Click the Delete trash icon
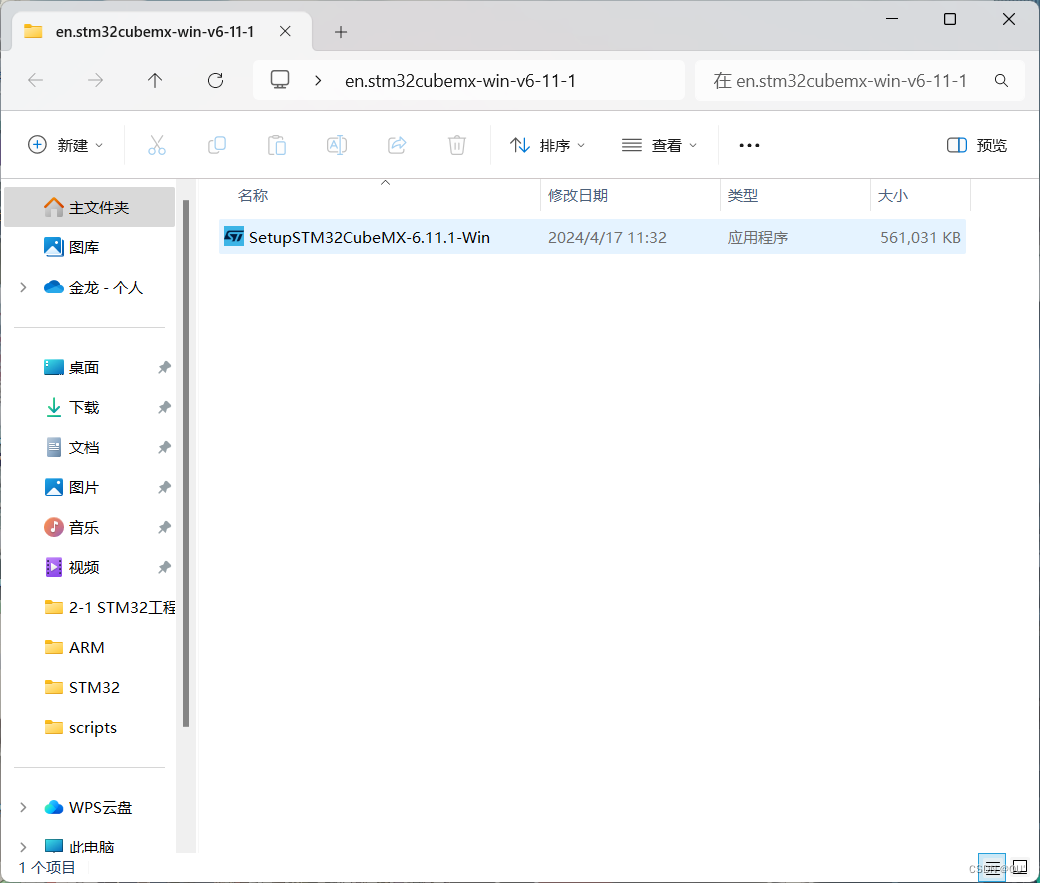 coord(456,145)
